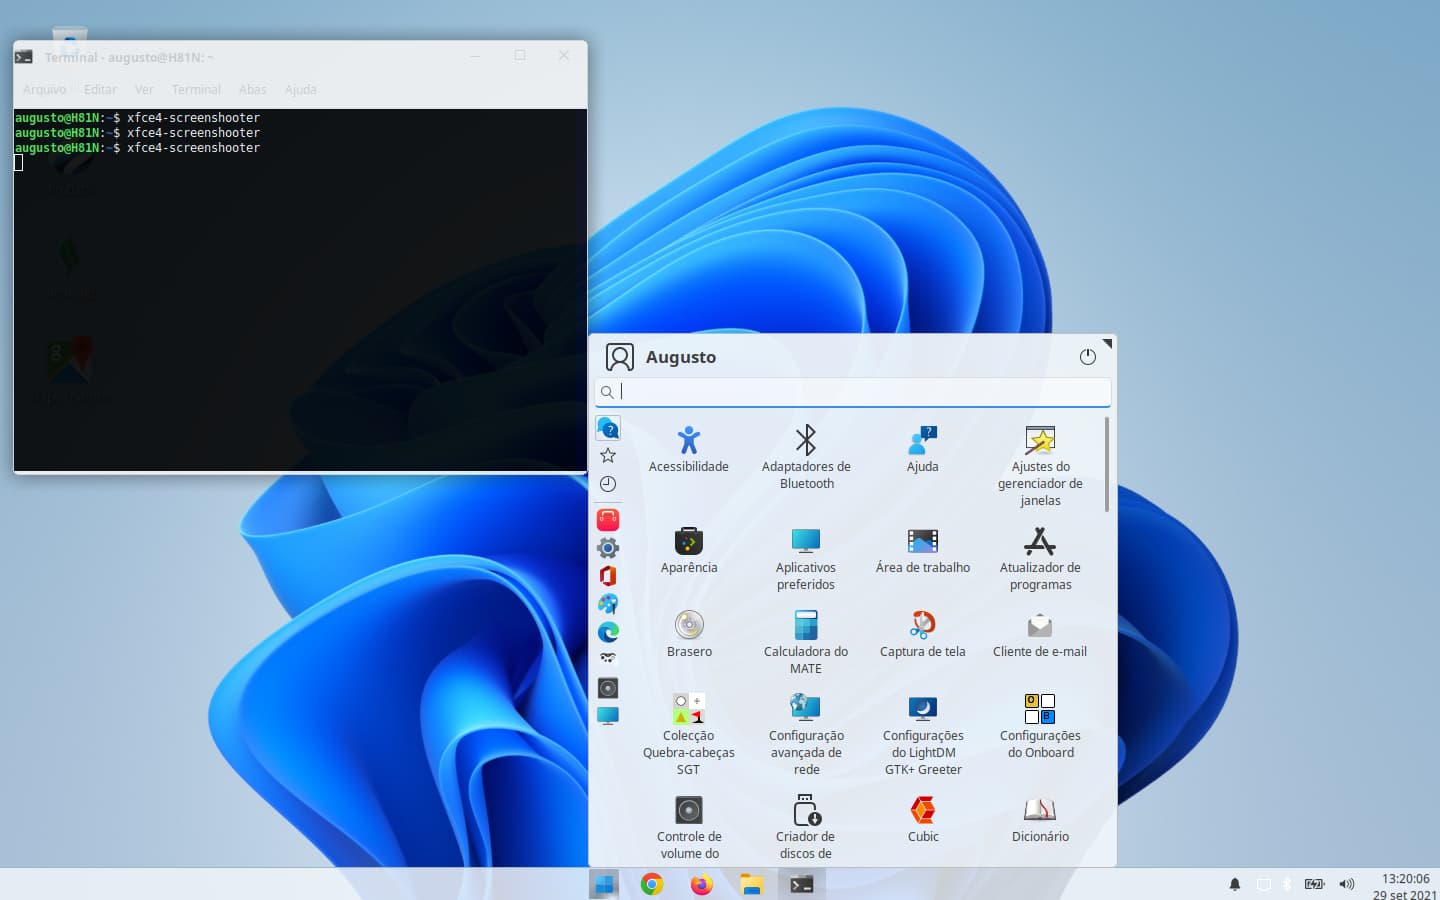The height and width of the screenshot is (900, 1440).
Task: Open Adaptadores de Bluetooth
Action: click(x=806, y=455)
